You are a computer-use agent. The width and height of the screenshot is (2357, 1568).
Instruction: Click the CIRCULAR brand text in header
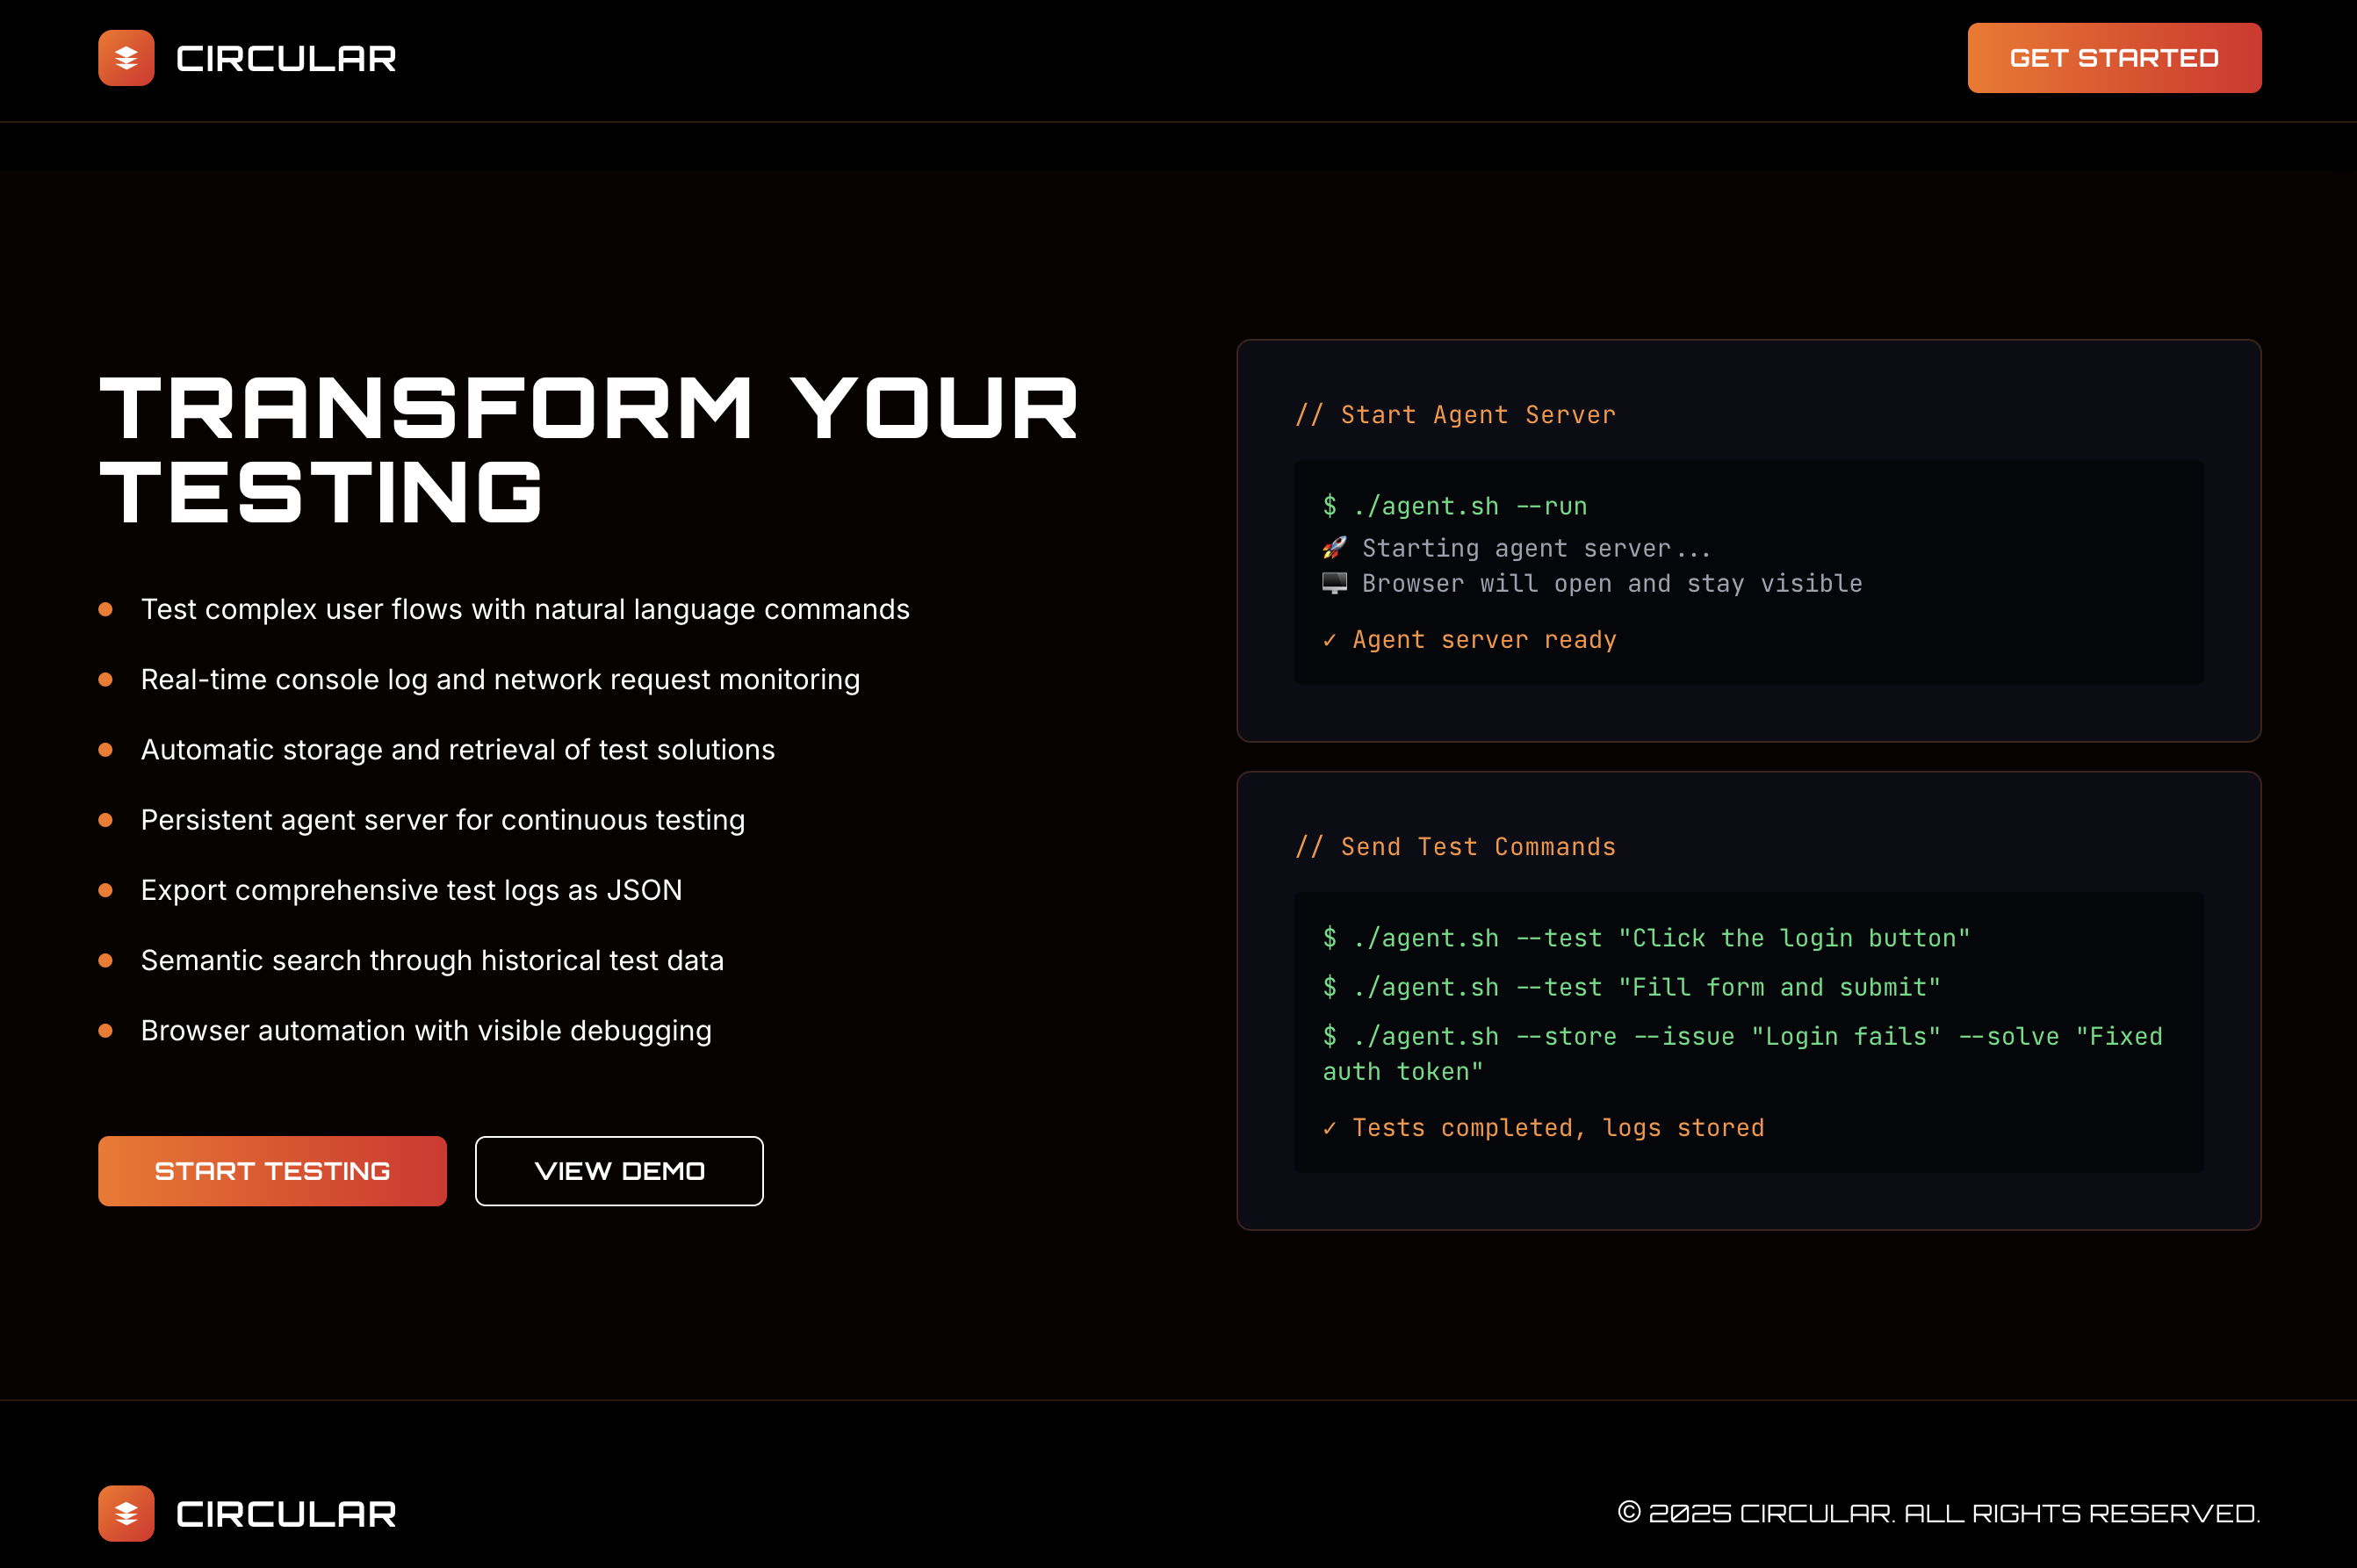point(286,59)
